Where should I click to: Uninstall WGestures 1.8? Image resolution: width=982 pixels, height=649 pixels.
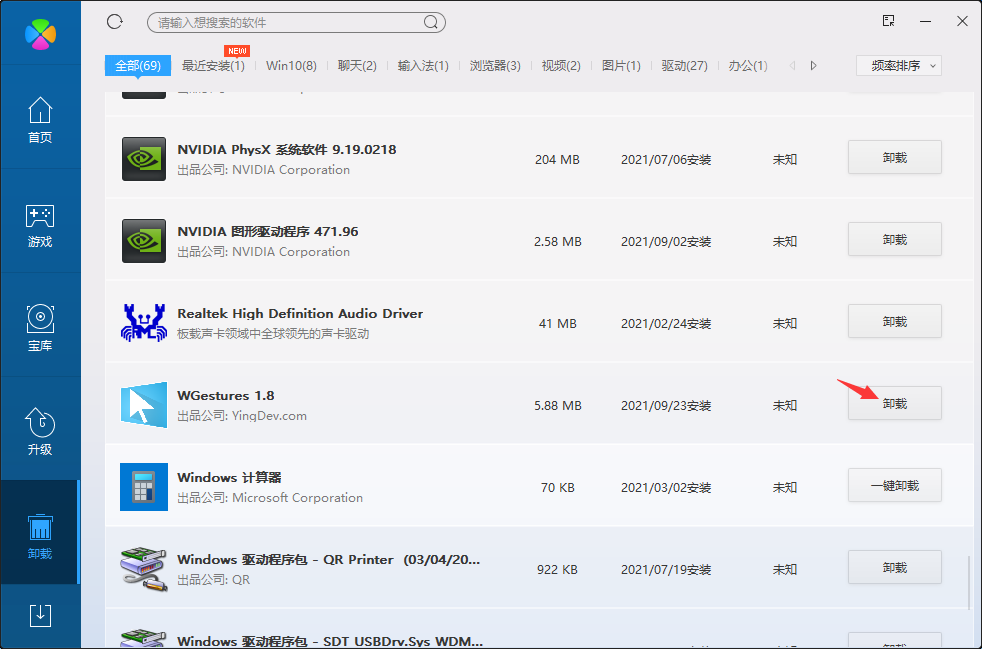[x=895, y=403]
